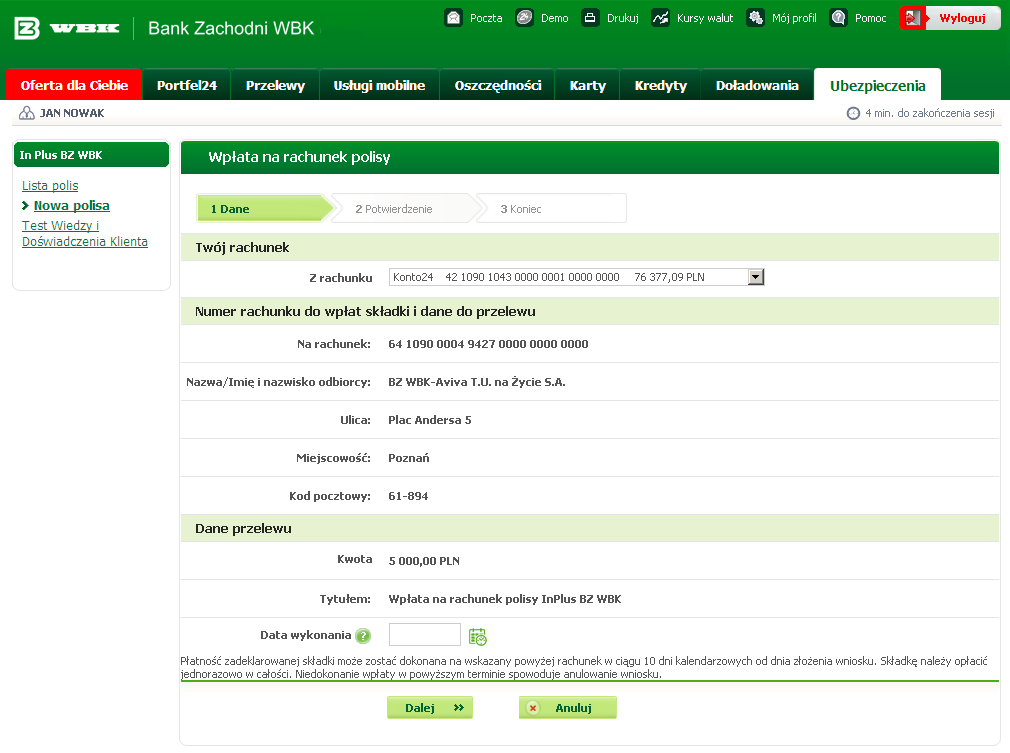Screen dimensions: 1010x753
Task: Click the Demo link text
Action: [x=555, y=18]
